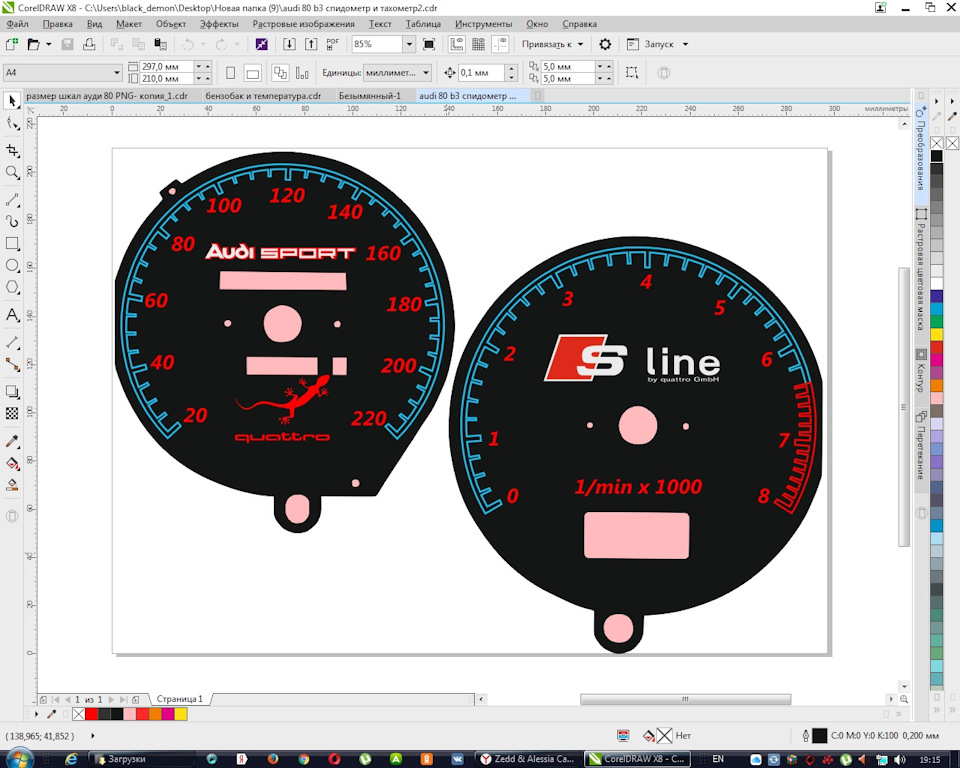Set page to portrait orientation
This screenshot has height=768, width=960.
[230, 73]
